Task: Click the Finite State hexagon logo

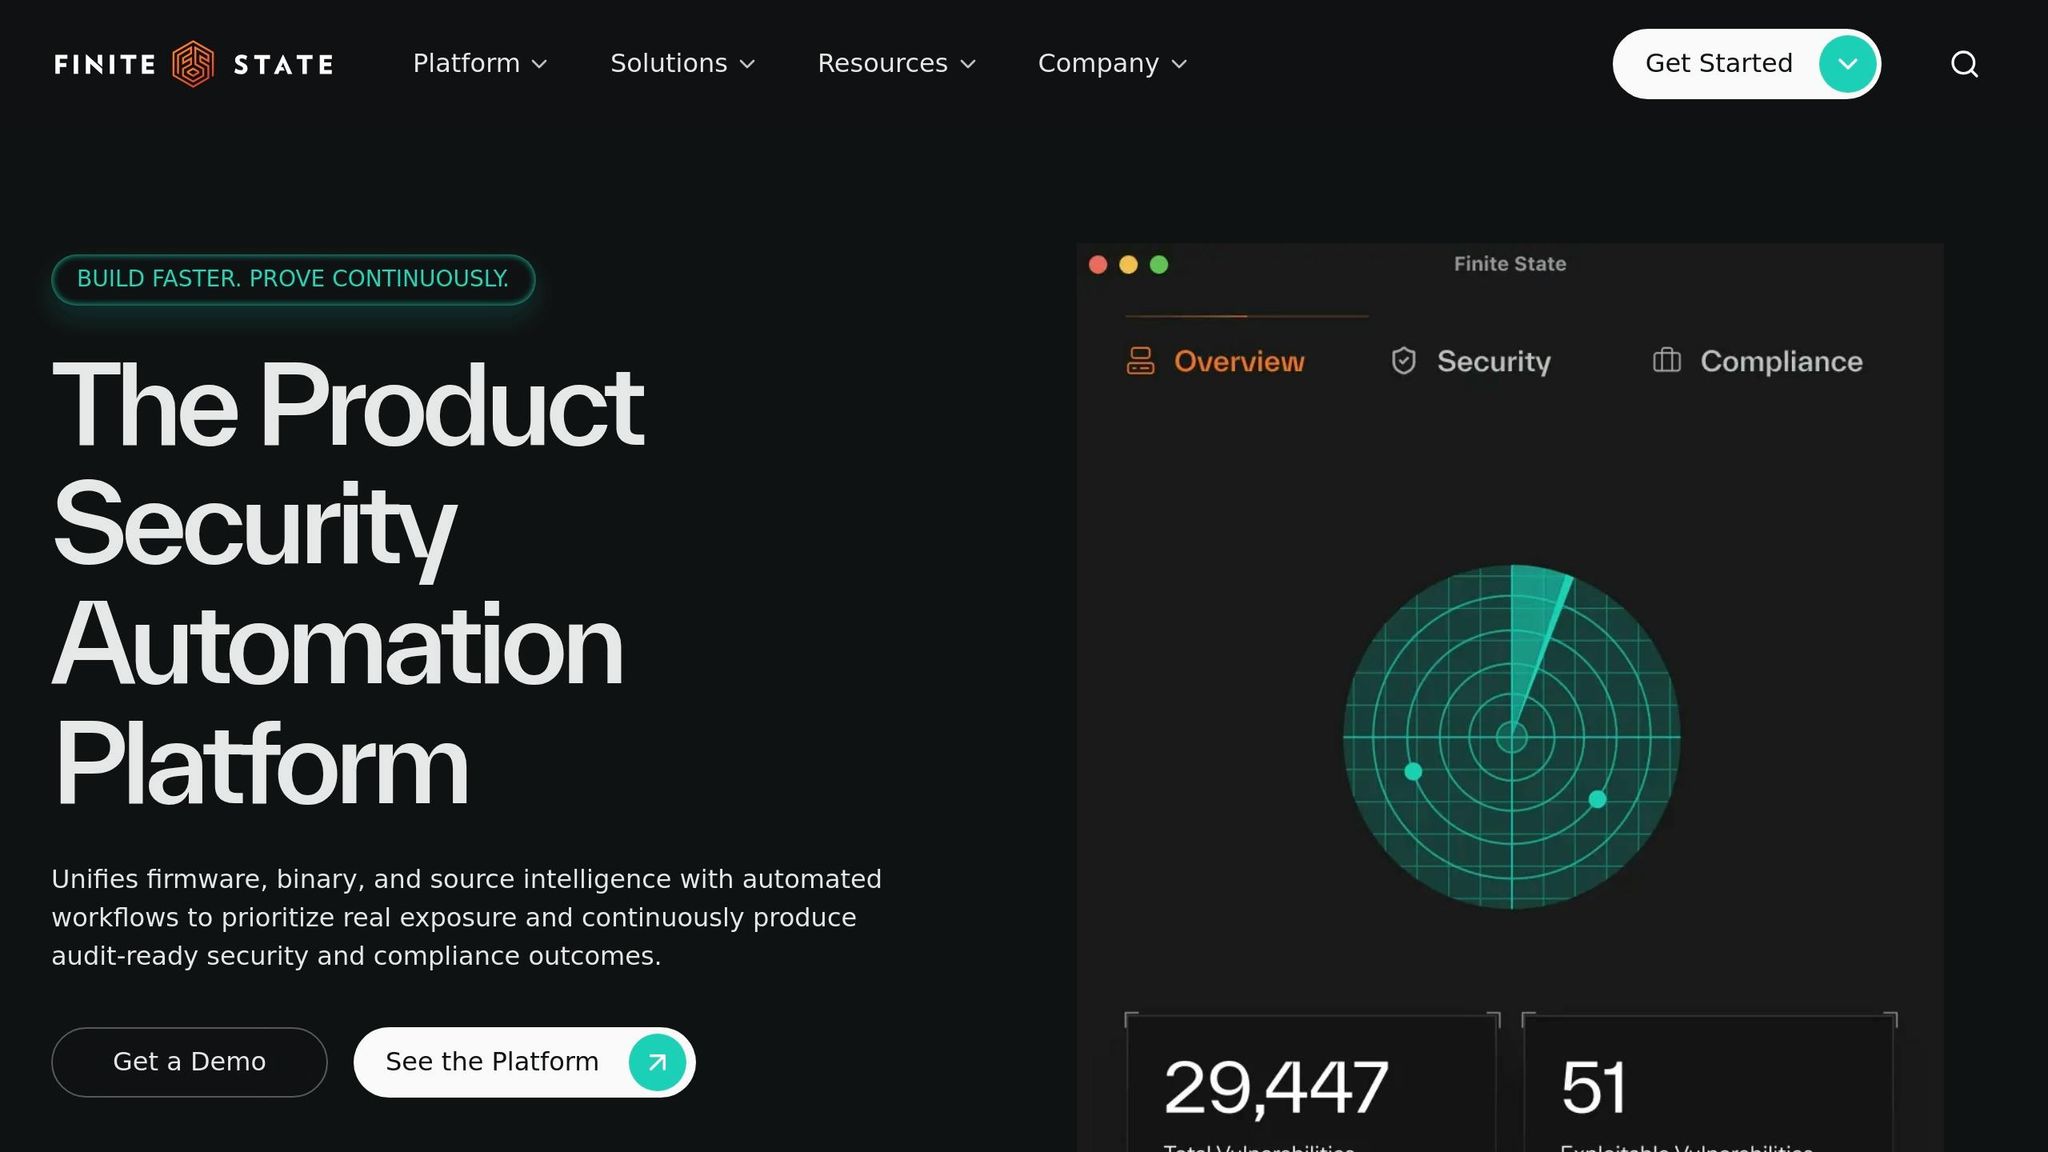Action: pos(193,64)
